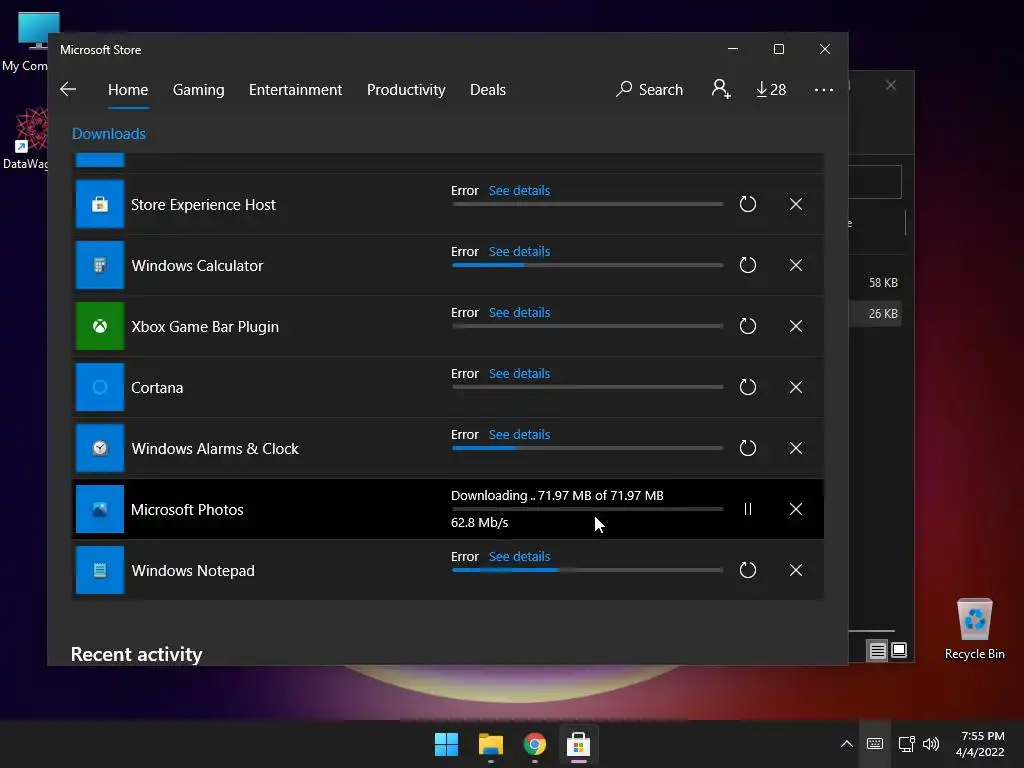Click the Windows Notepad app tile

[x=100, y=570]
